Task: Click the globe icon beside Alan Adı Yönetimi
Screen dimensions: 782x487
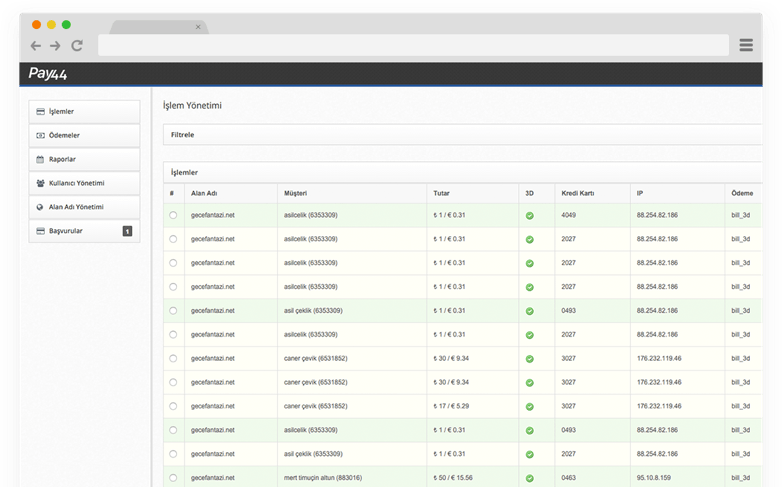Action: 40,207
